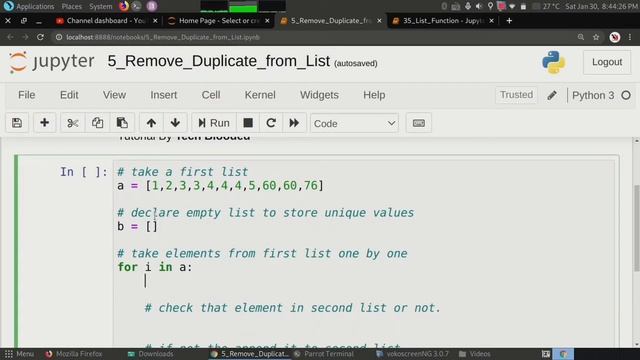Click the Trusted notebook button
The width and height of the screenshot is (640, 360).
tap(516, 95)
